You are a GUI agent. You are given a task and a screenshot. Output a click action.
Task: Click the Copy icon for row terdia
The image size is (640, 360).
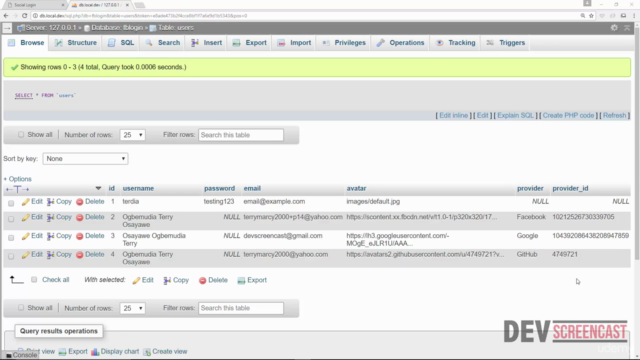point(51,202)
